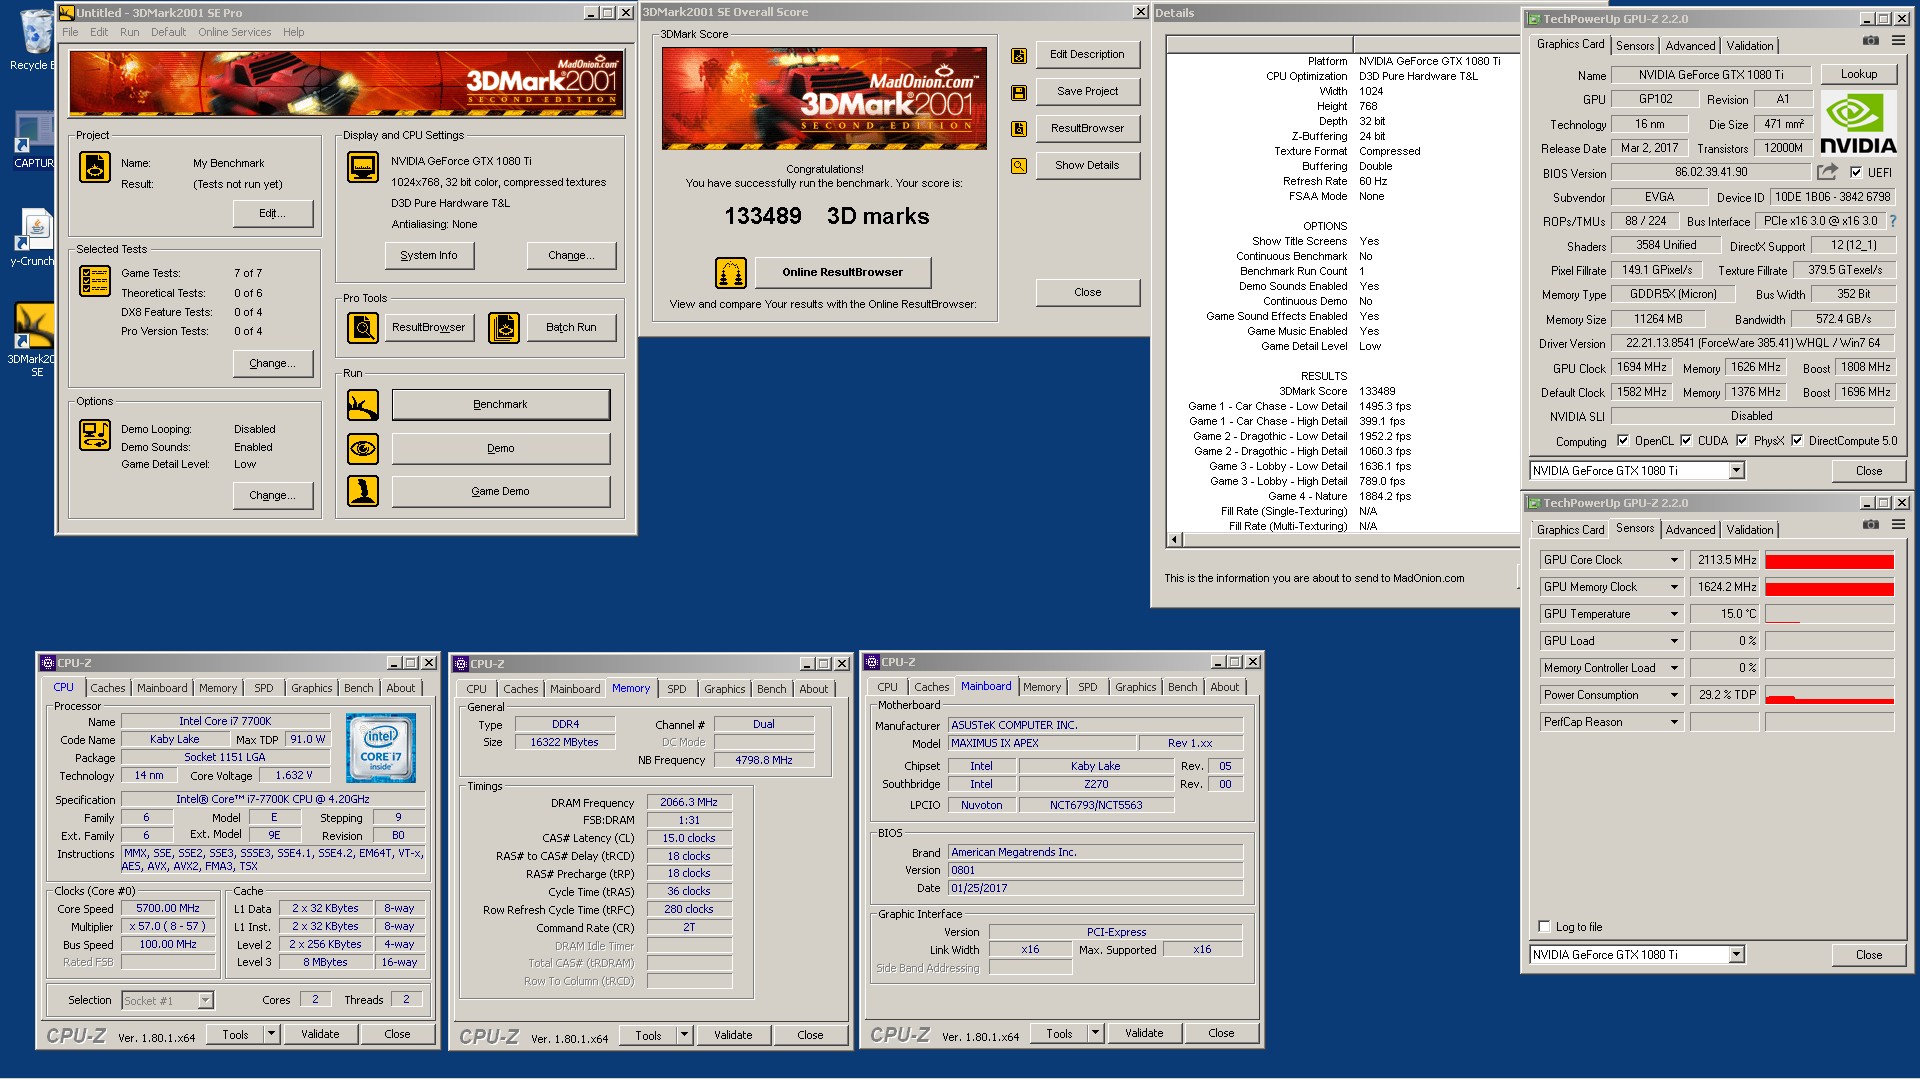Click the Power Consumption graph bar
Screen dimensions: 1920x1080
pyautogui.click(x=1829, y=695)
